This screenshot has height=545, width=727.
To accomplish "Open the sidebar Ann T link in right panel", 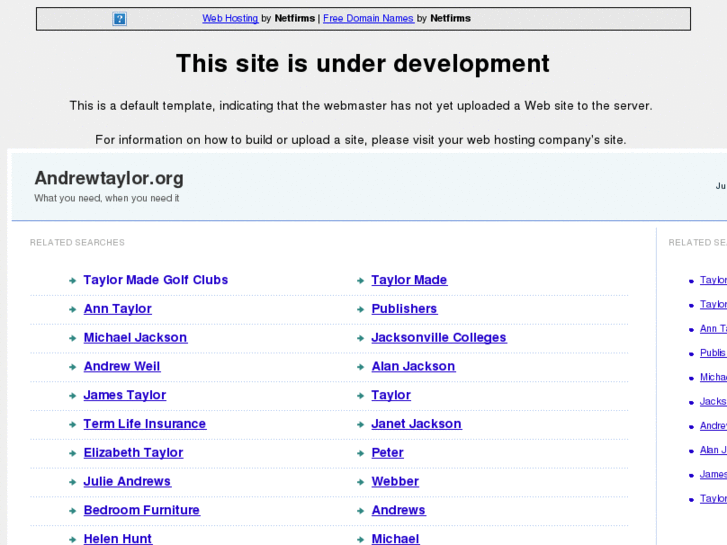I will pos(713,328).
